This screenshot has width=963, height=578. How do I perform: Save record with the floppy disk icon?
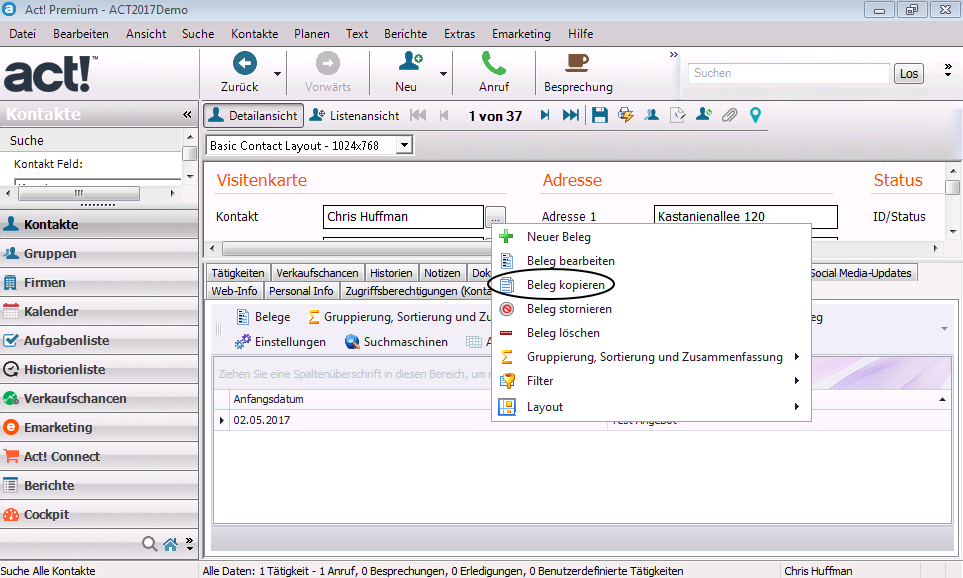click(600, 115)
